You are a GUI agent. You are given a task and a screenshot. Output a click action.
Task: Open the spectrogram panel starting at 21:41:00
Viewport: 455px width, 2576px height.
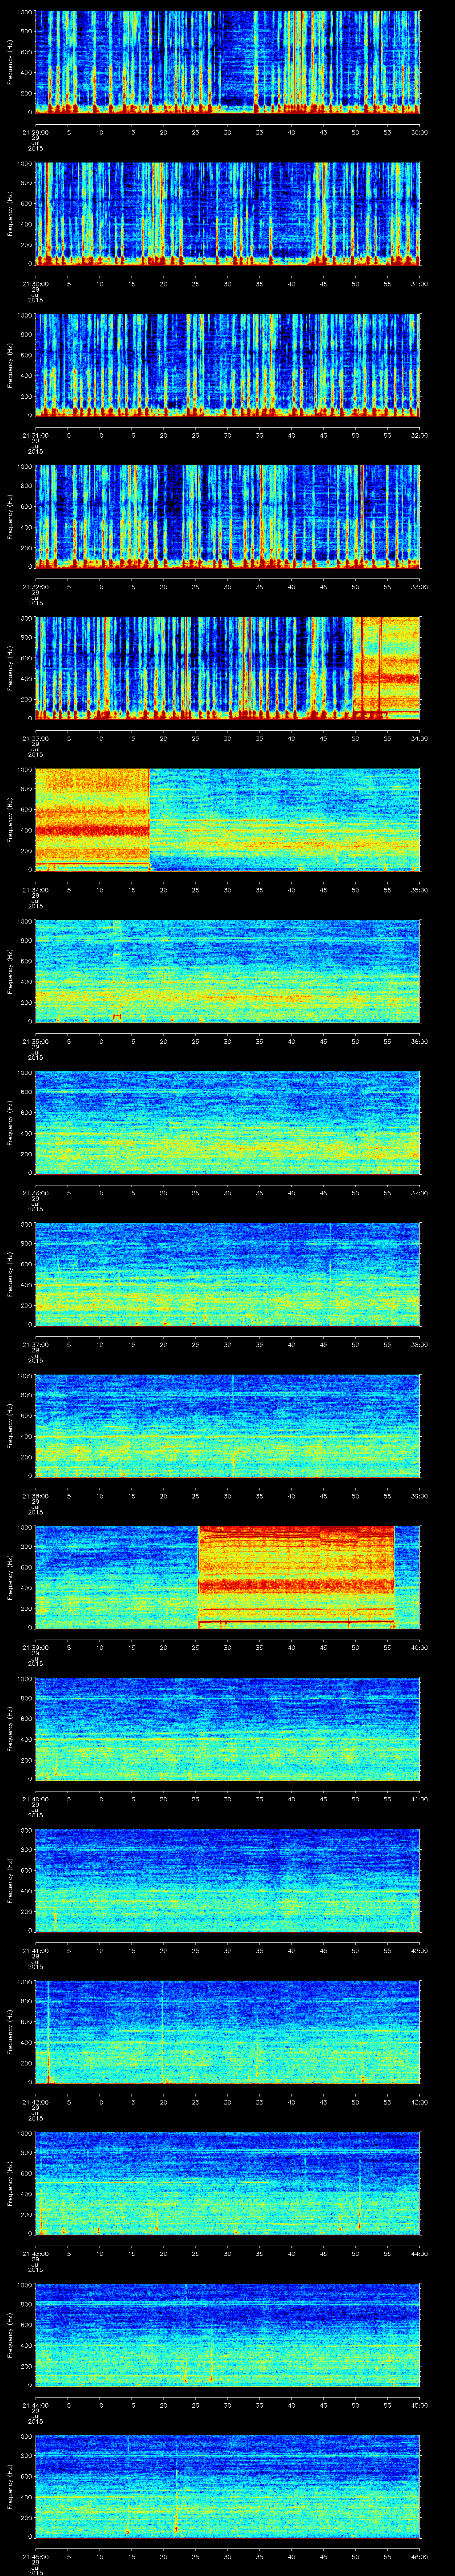click(x=228, y=1880)
